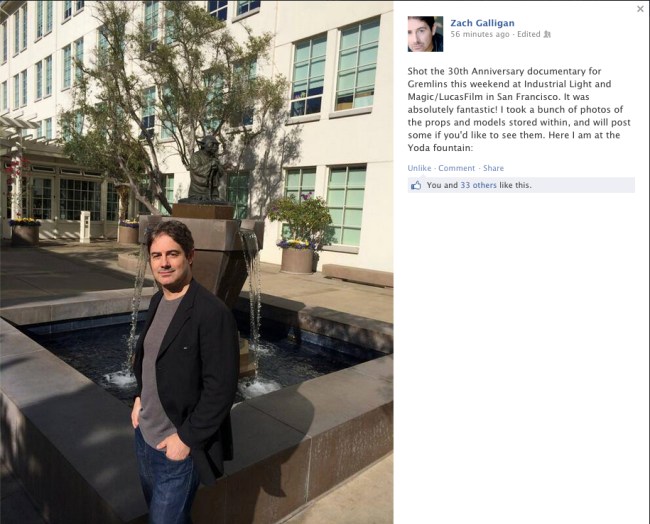The height and width of the screenshot is (524, 650).
Task: Click the post caption text
Action: [x=519, y=109]
